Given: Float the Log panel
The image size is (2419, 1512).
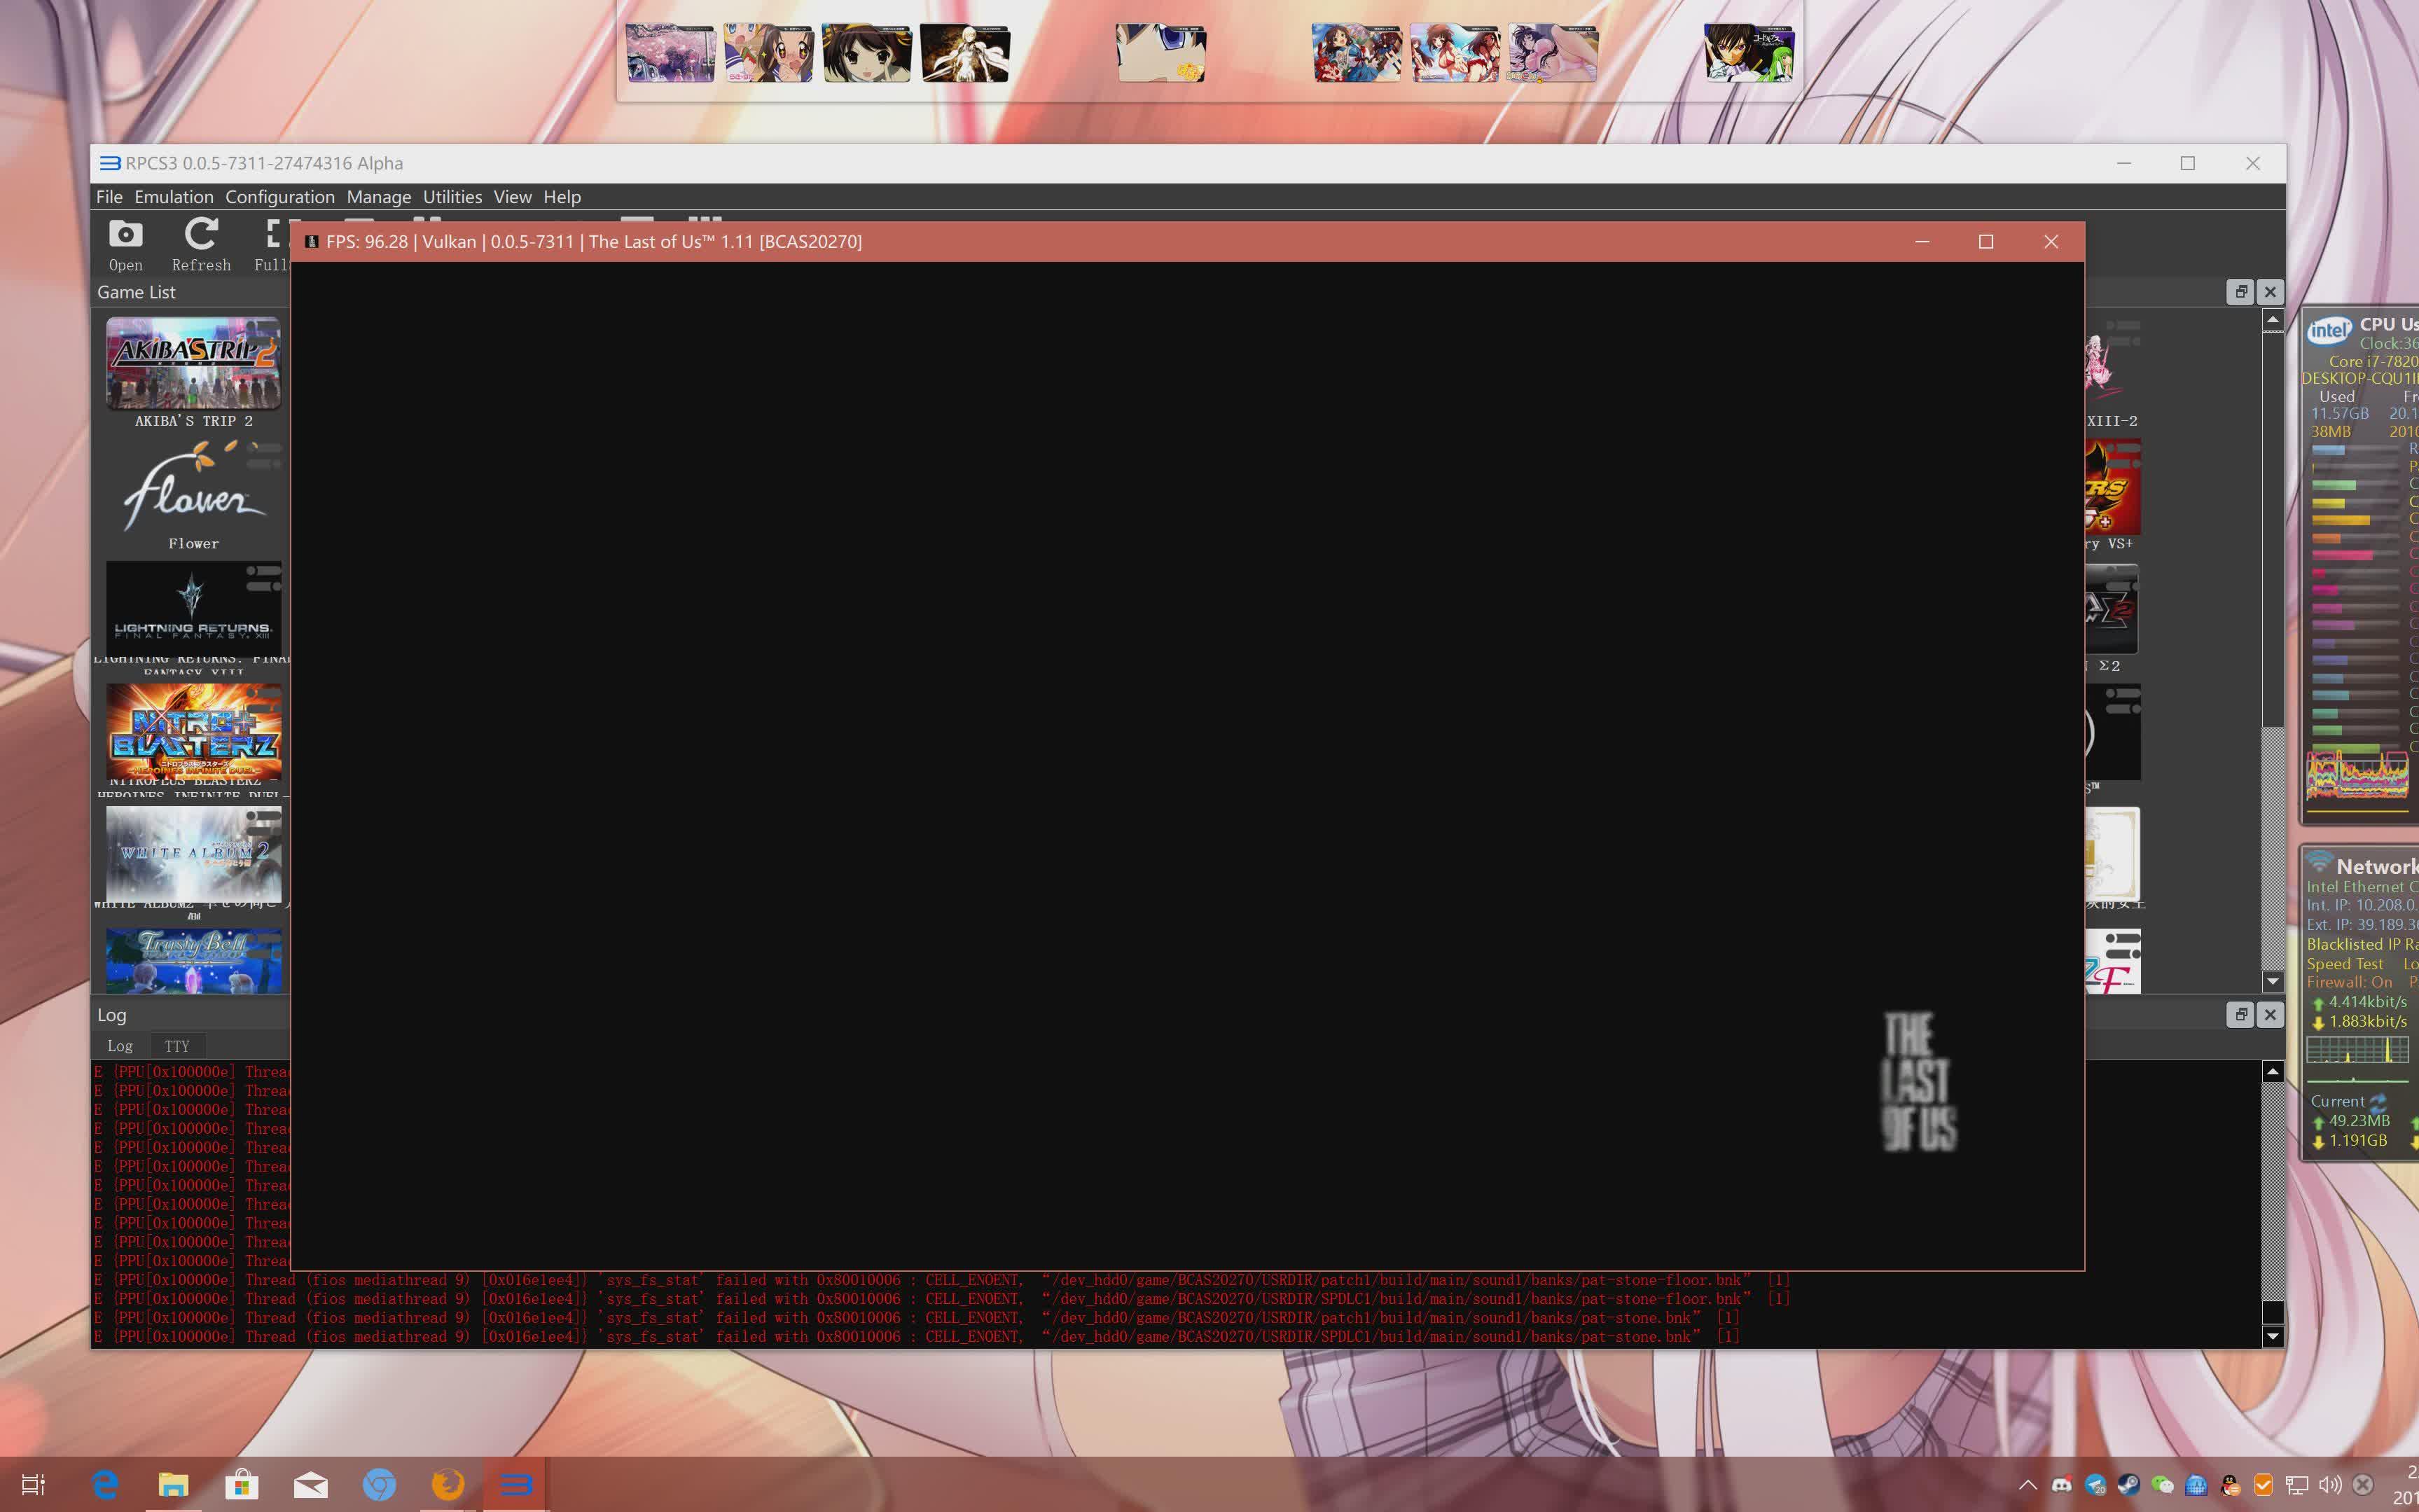Looking at the screenshot, I should [x=2240, y=1014].
